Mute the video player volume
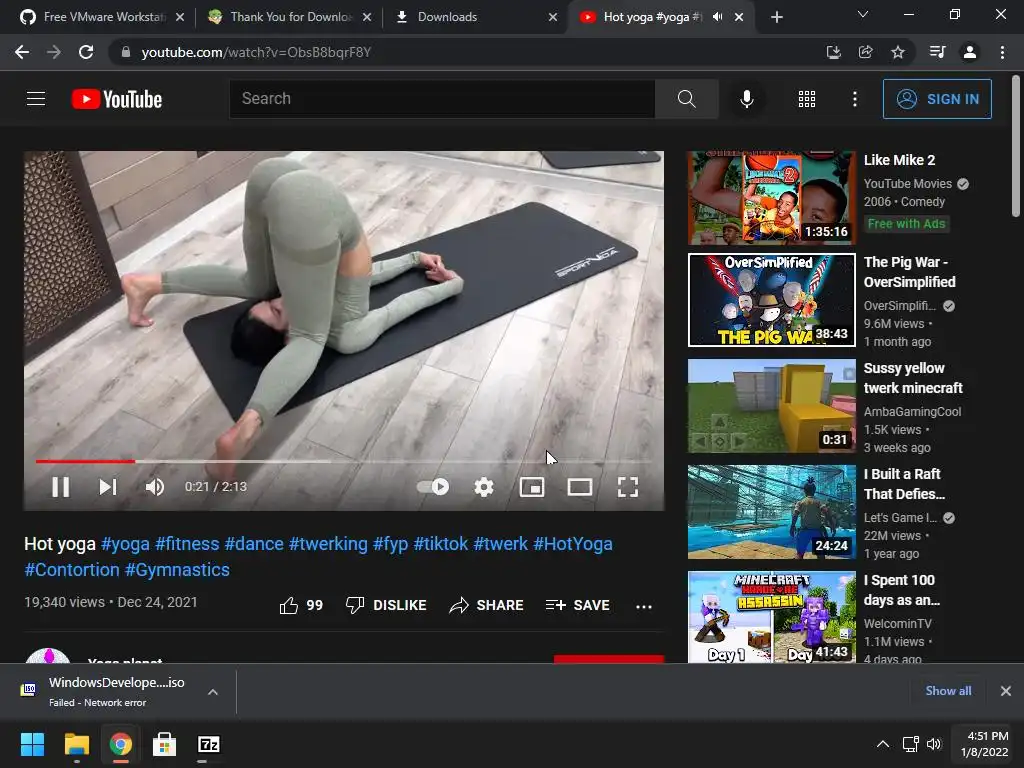Viewport: 1024px width, 768px height. click(155, 487)
